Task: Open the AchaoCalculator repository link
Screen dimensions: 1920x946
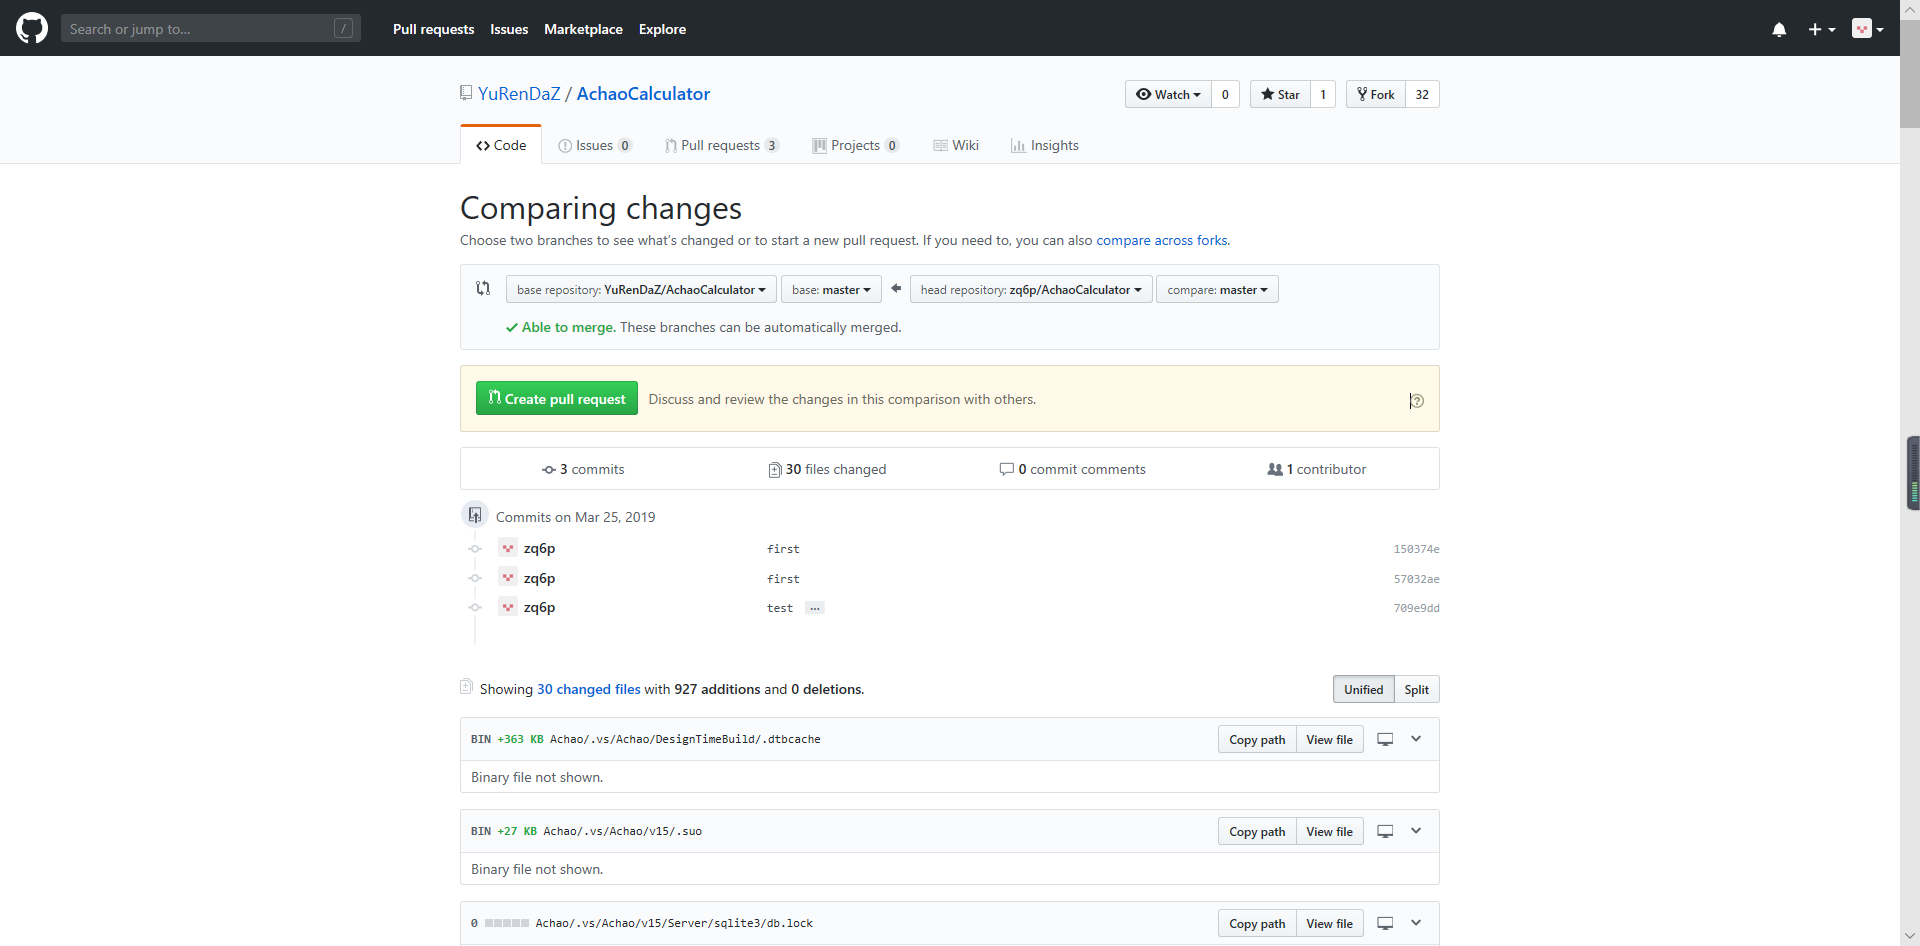Action: [x=643, y=93]
